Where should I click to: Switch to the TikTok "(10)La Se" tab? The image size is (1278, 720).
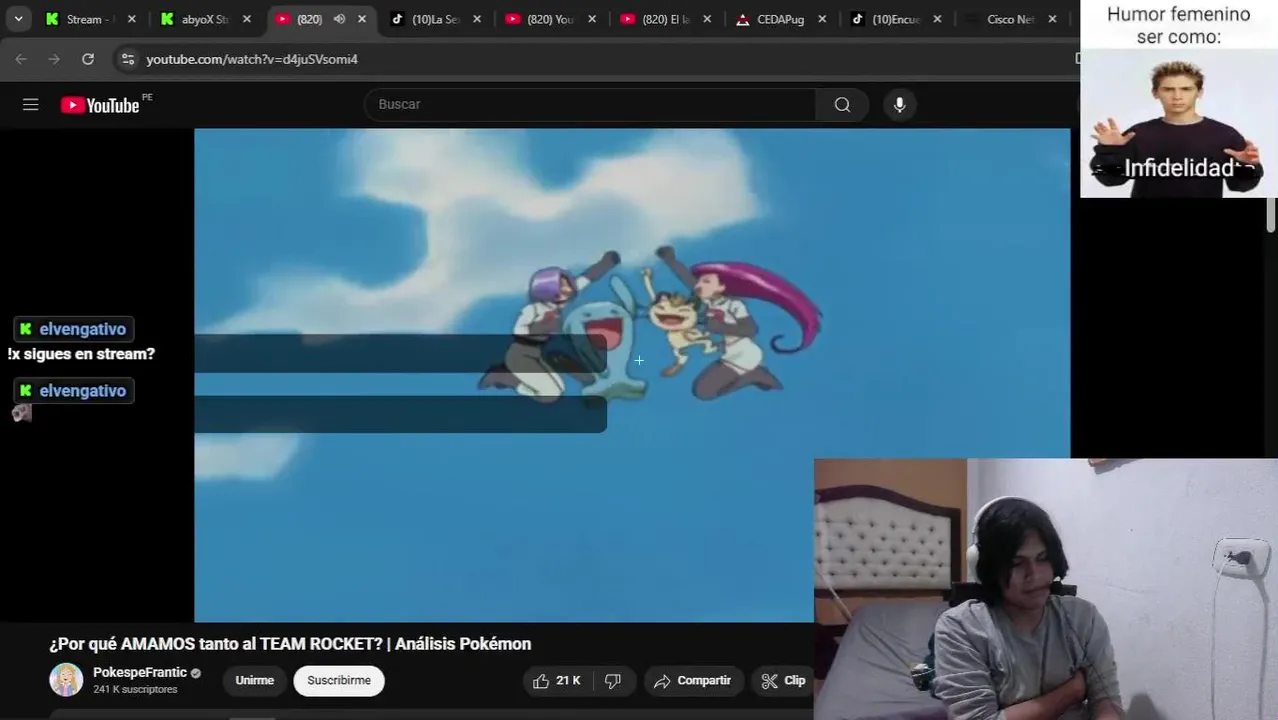coord(436,19)
